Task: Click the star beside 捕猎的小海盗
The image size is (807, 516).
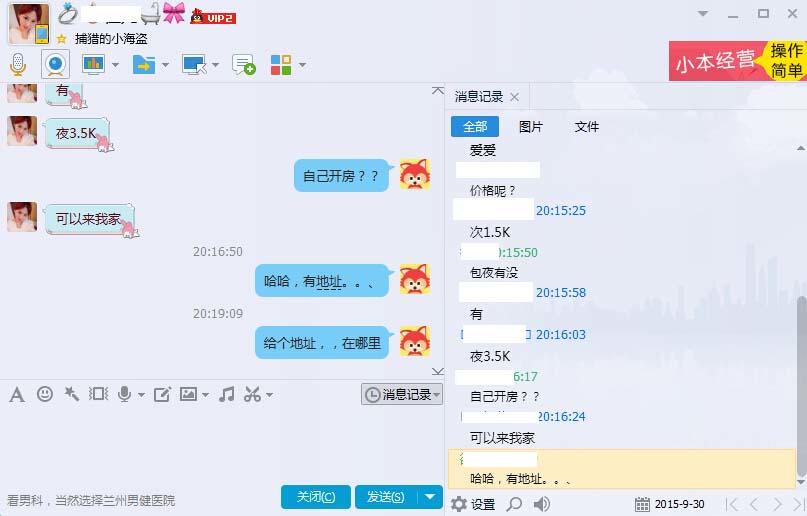Action: [62, 39]
